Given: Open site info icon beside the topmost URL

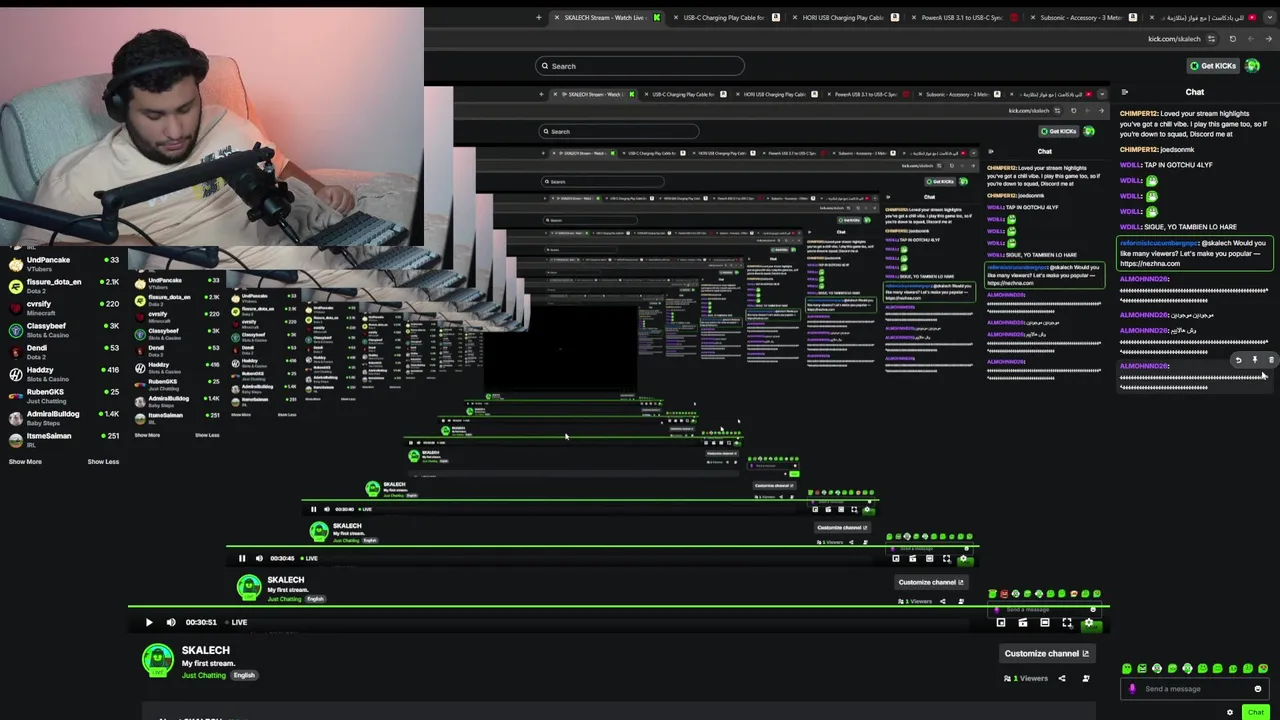Looking at the screenshot, I should 1211,39.
